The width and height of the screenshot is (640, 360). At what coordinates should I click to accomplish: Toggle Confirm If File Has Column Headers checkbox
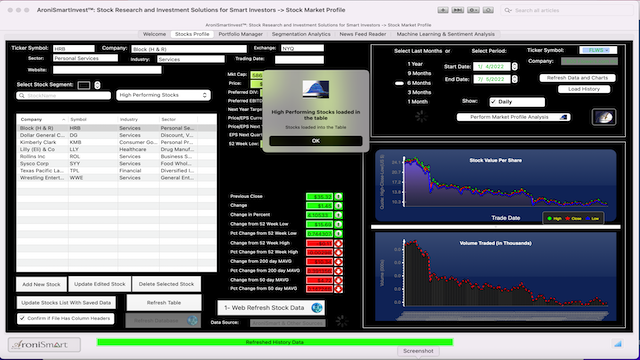[22, 318]
